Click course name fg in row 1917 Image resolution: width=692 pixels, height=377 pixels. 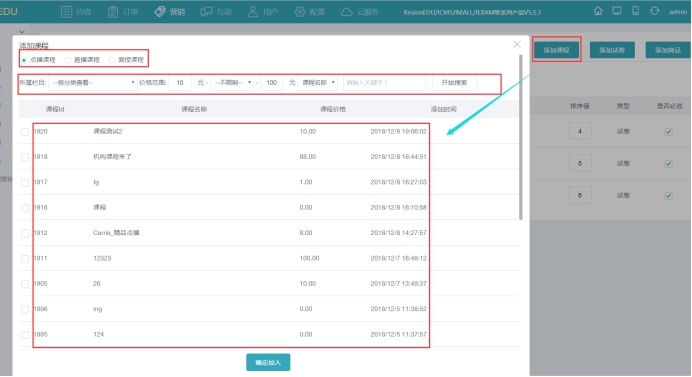click(96, 182)
